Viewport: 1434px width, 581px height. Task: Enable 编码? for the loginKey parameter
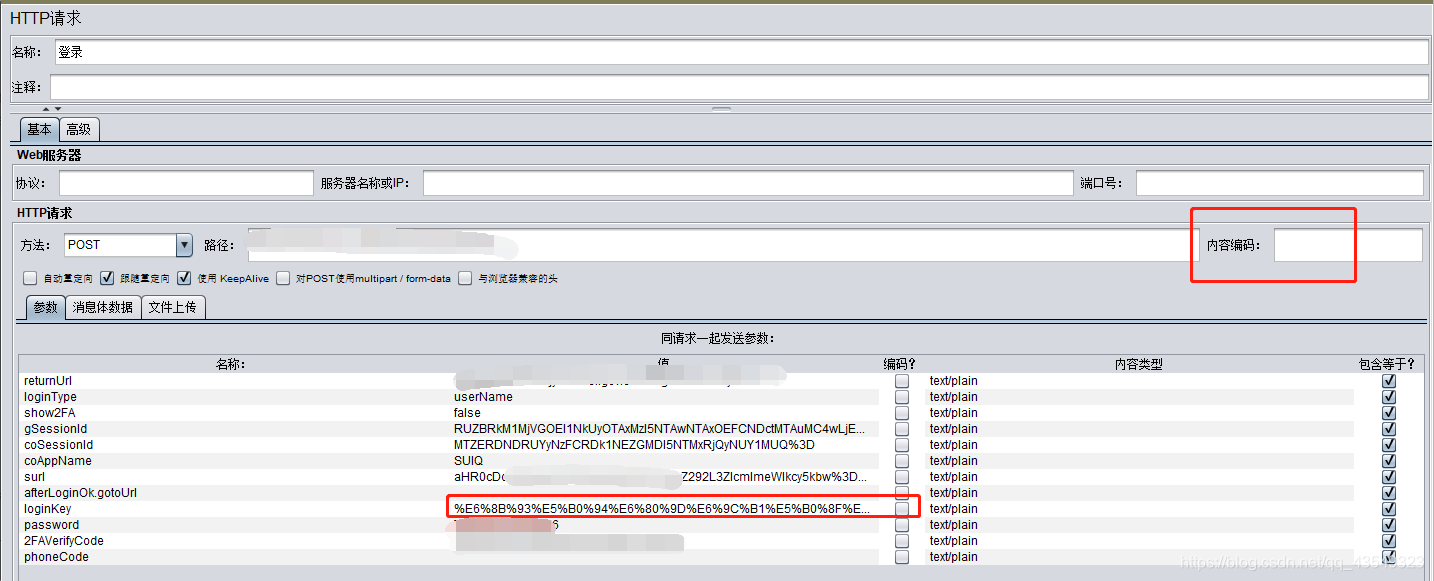[901, 508]
